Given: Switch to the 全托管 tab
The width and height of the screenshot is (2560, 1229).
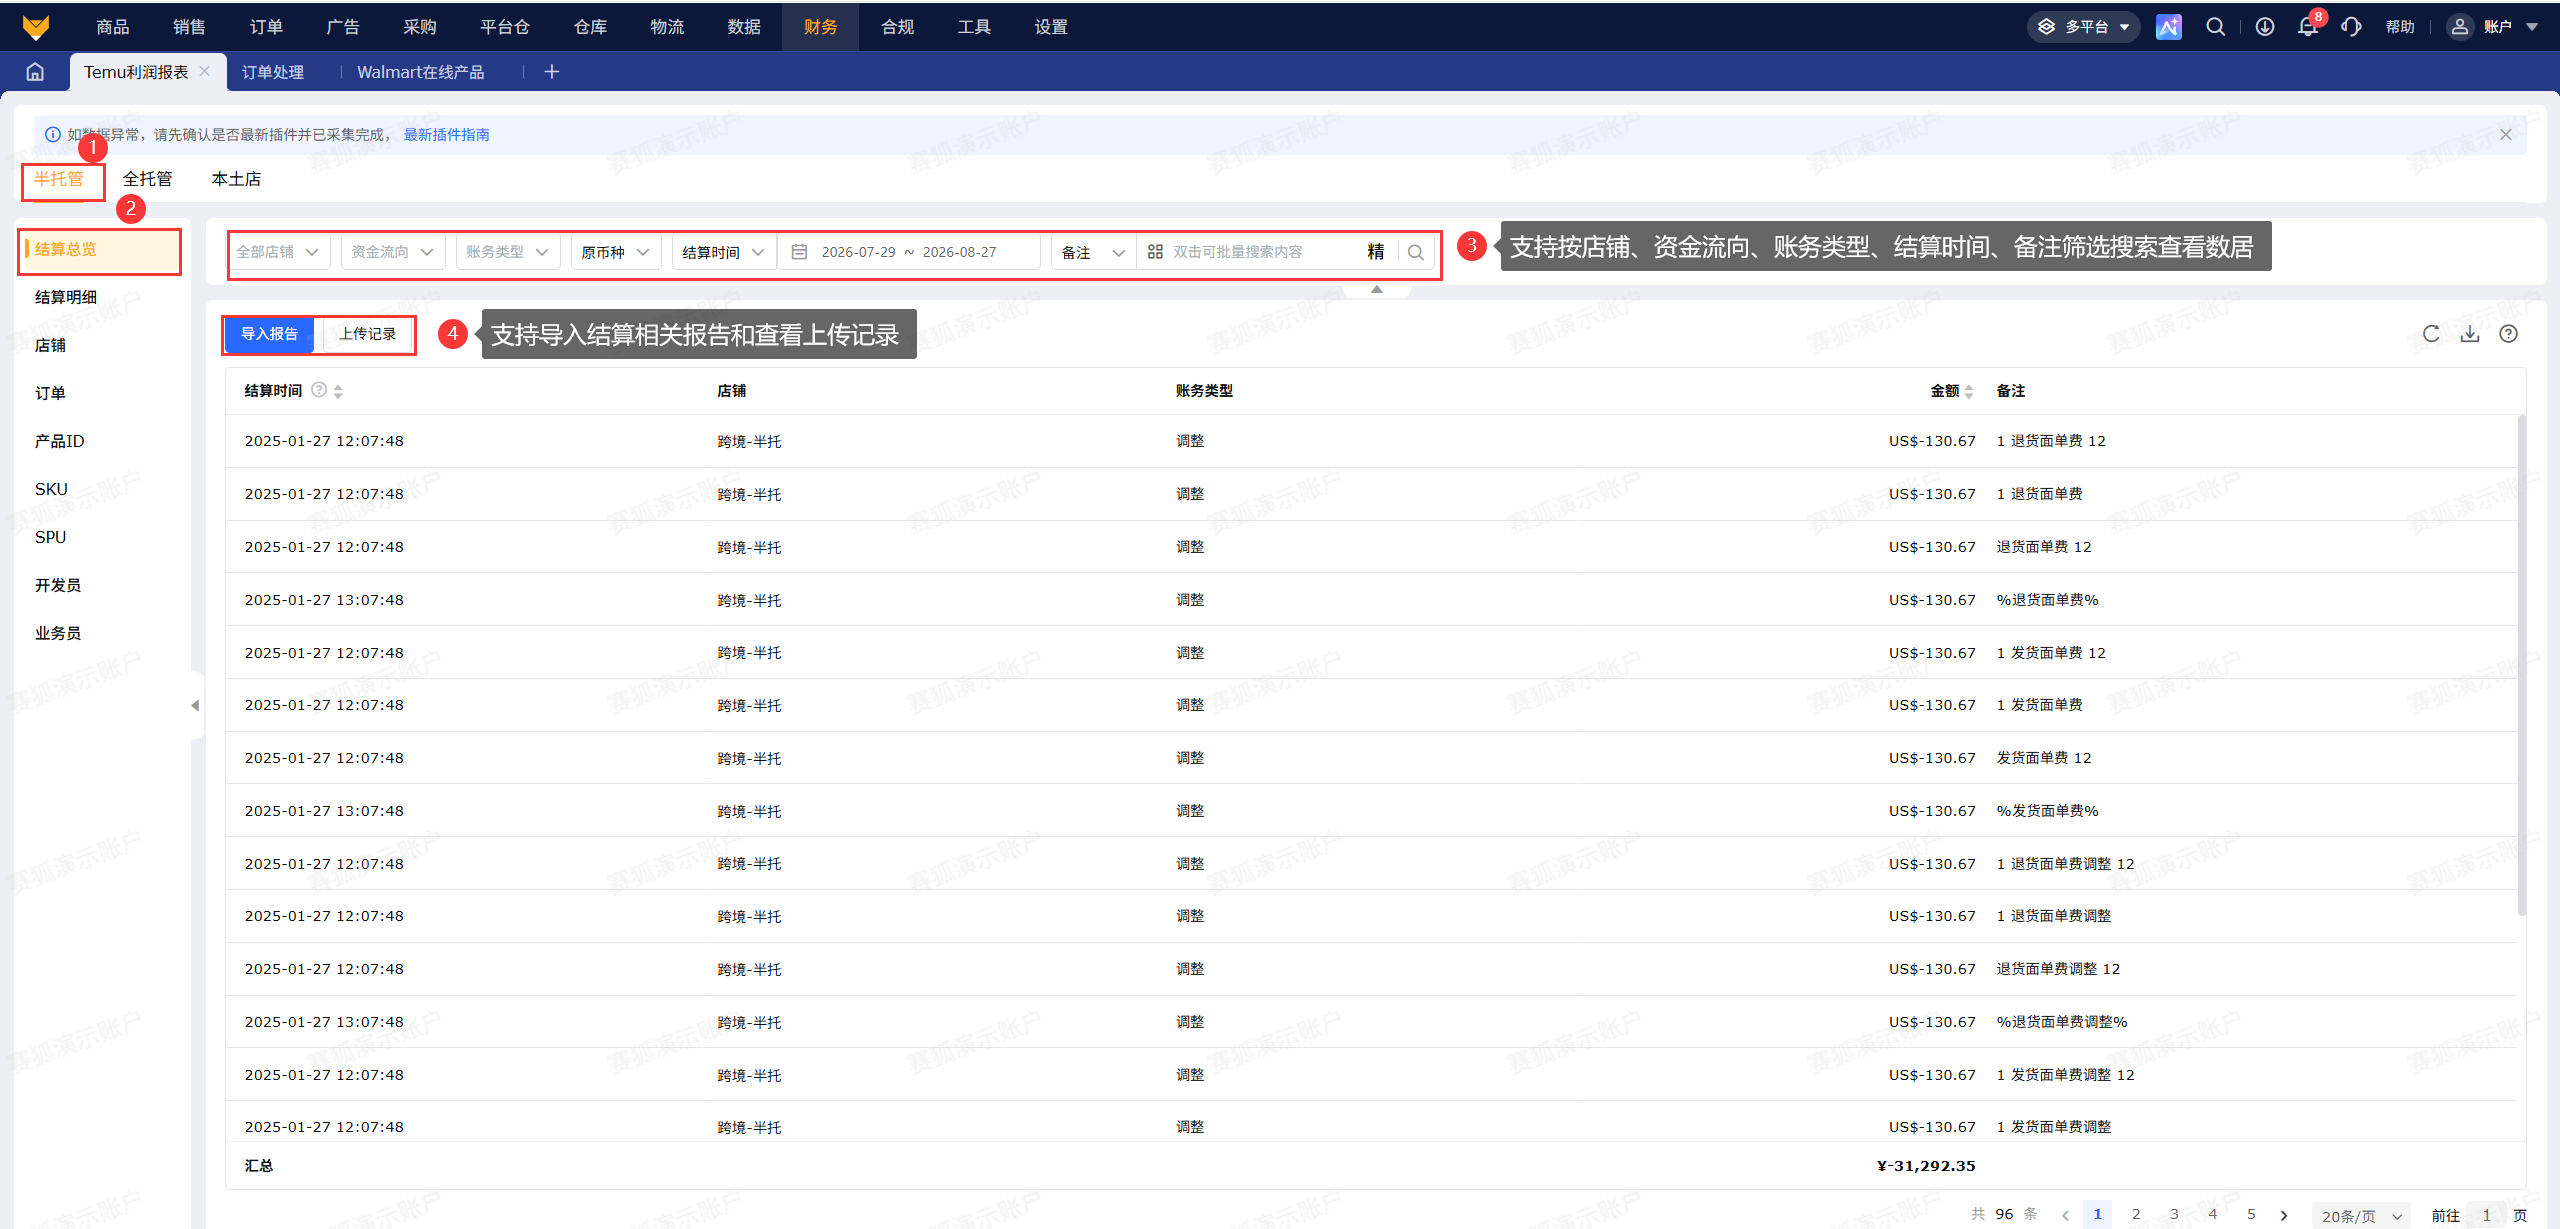Looking at the screenshot, I should coord(147,178).
